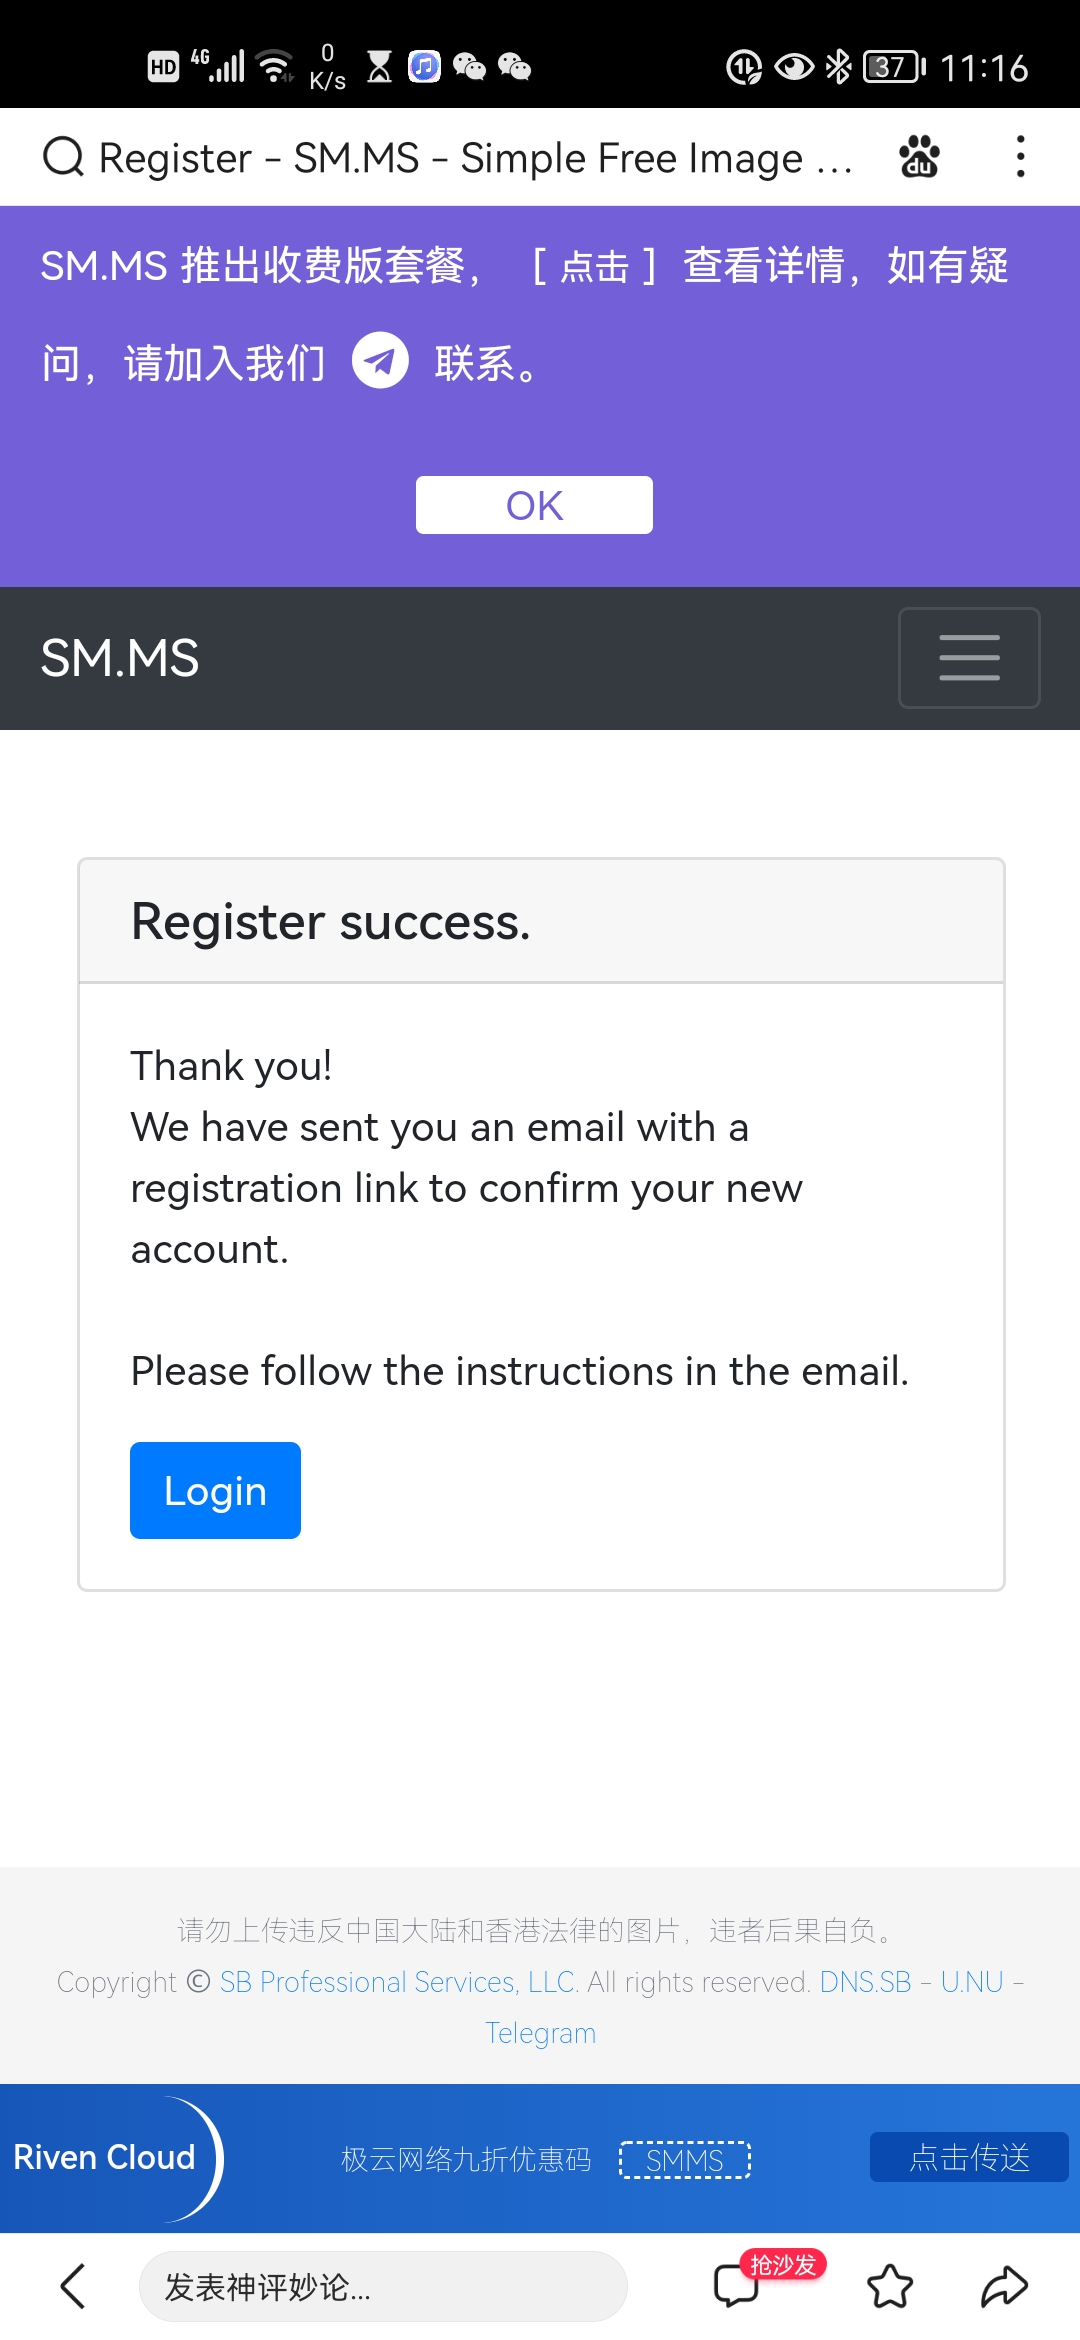Tap the comment input field
This screenshot has width=1080, height=2340.
point(383,2286)
